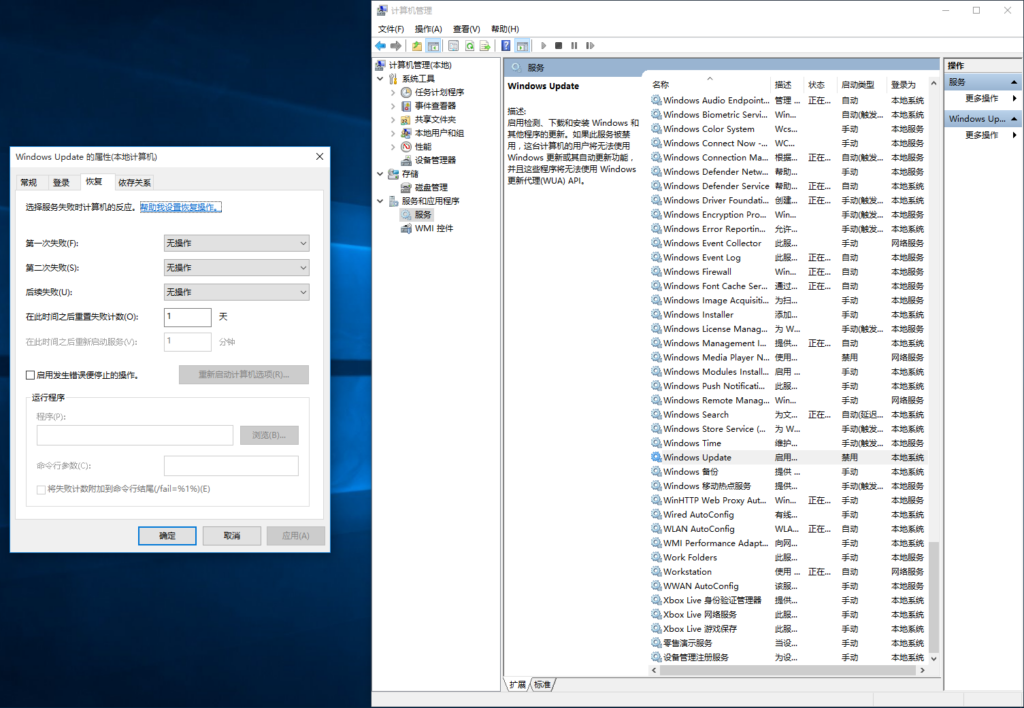Click the Export List toolbar icon
1024x708 pixels.
[x=485, y=46]
